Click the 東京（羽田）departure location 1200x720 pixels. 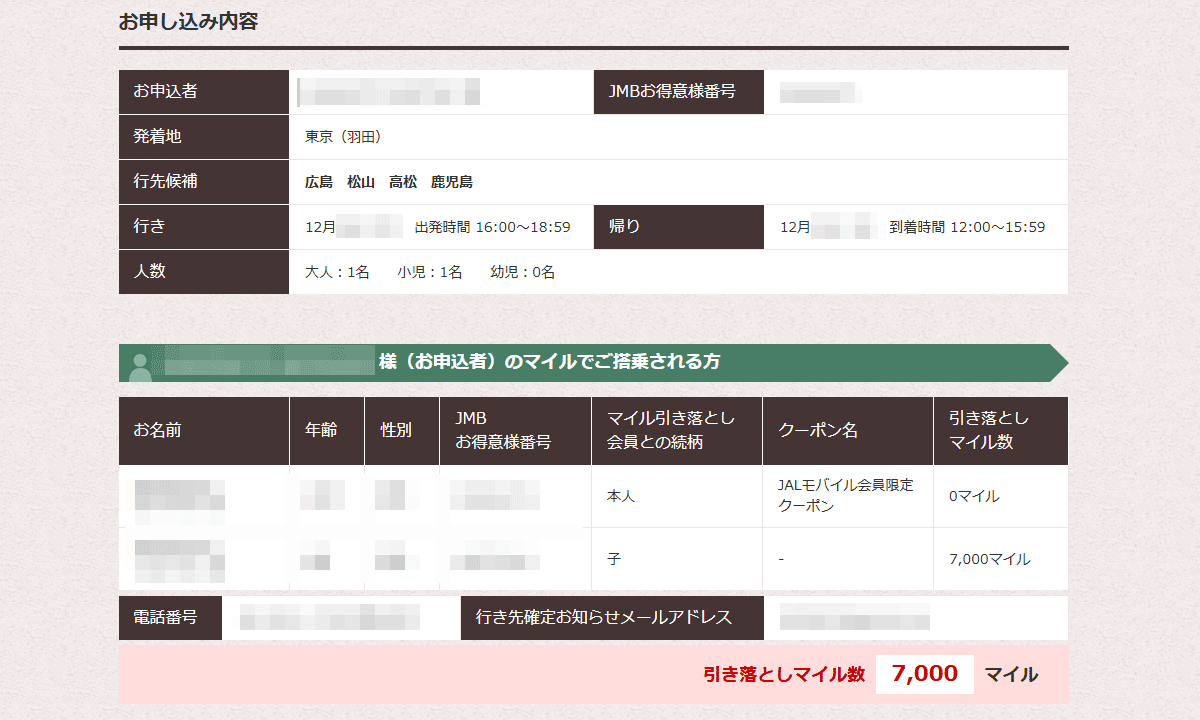[x=341, y=137]
